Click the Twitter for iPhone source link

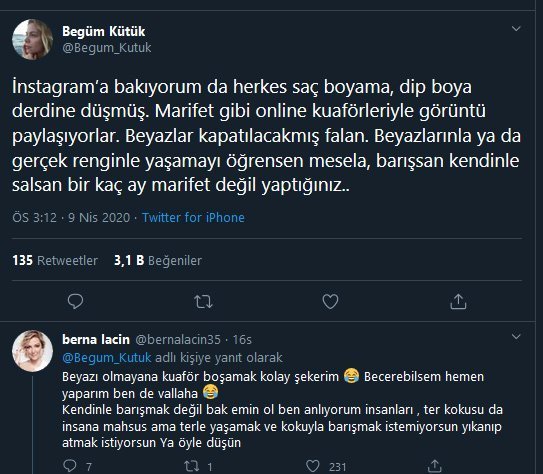193,217
